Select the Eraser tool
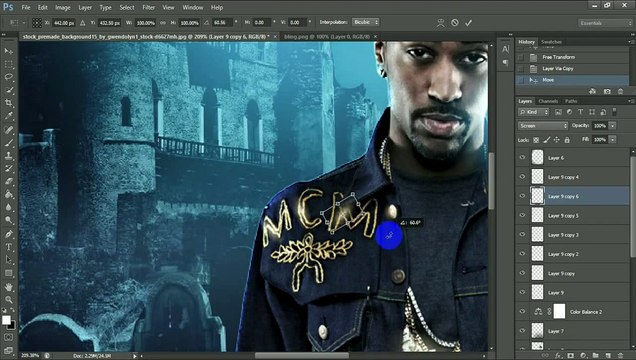This screenshot has width=636, height=360. click(9, 182)
